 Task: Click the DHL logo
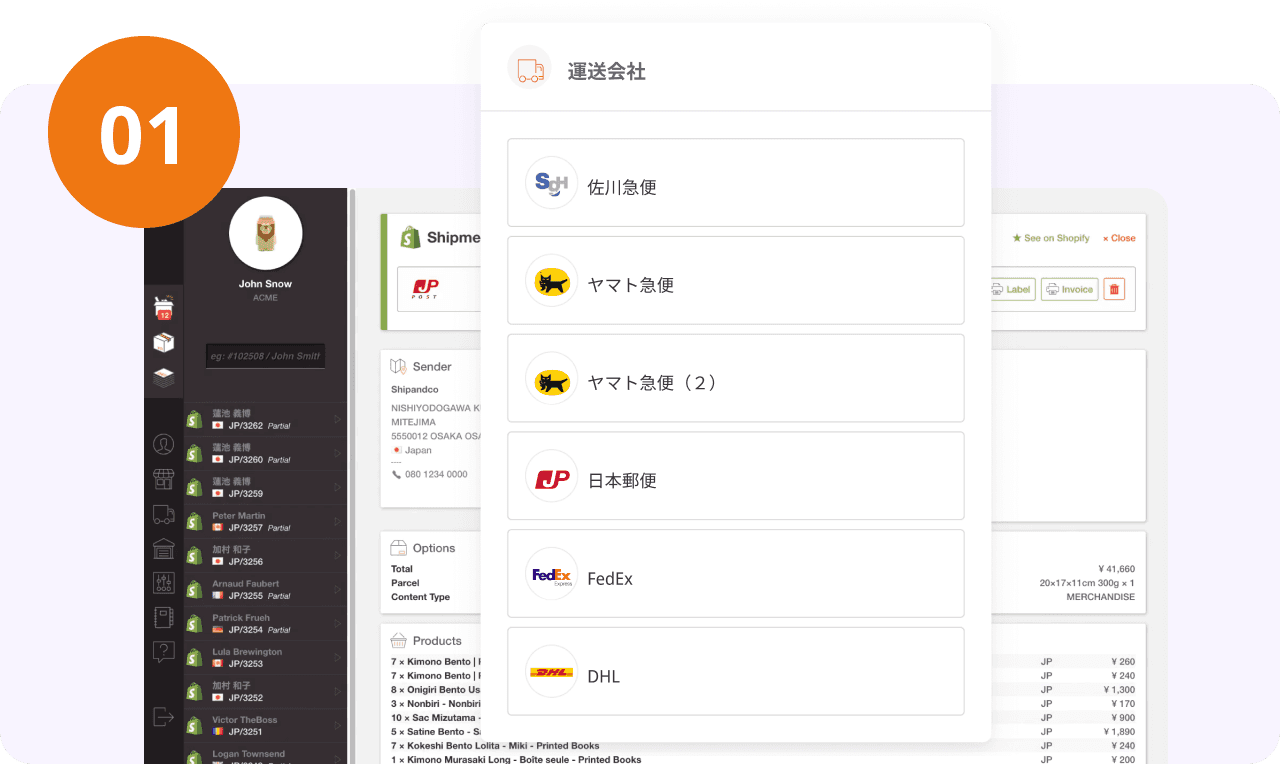(x=552, y=672)
